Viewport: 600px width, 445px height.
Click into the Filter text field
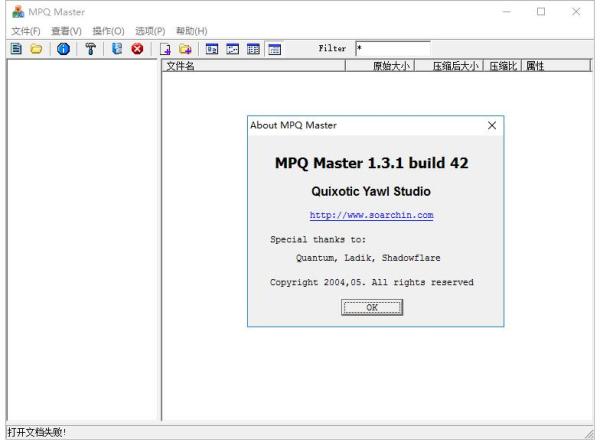click(x=391, y=48)
